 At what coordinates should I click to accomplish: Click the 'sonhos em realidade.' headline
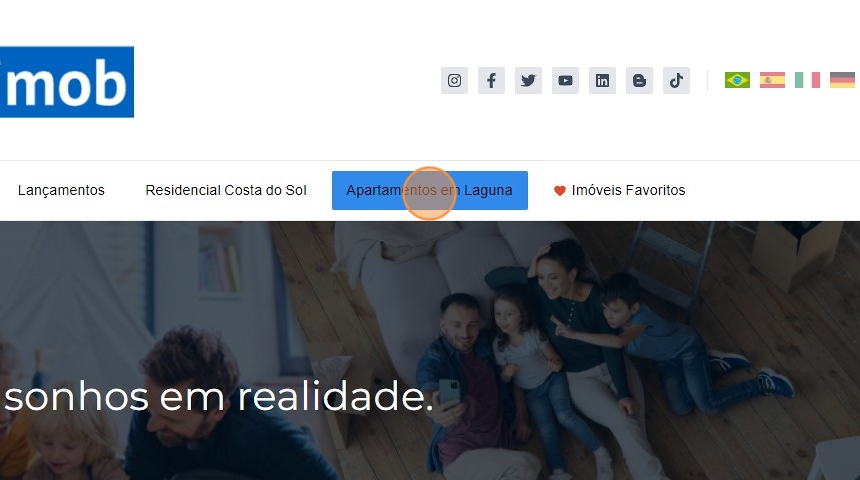[x=218, y=397]
